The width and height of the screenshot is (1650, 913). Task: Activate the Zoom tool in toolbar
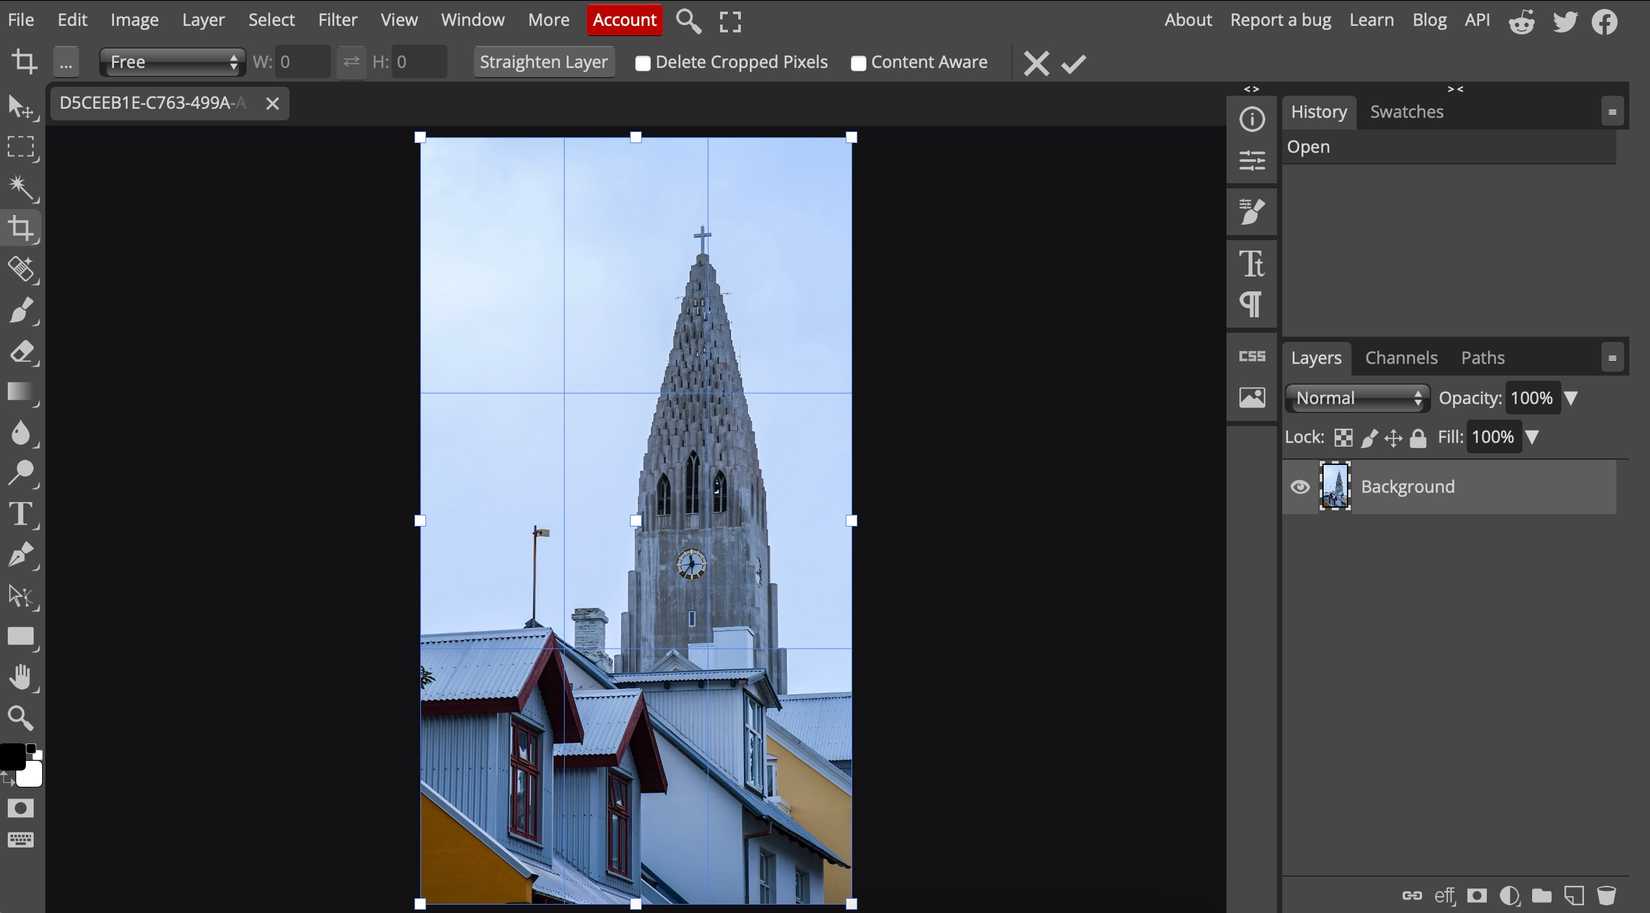(21, 718)
